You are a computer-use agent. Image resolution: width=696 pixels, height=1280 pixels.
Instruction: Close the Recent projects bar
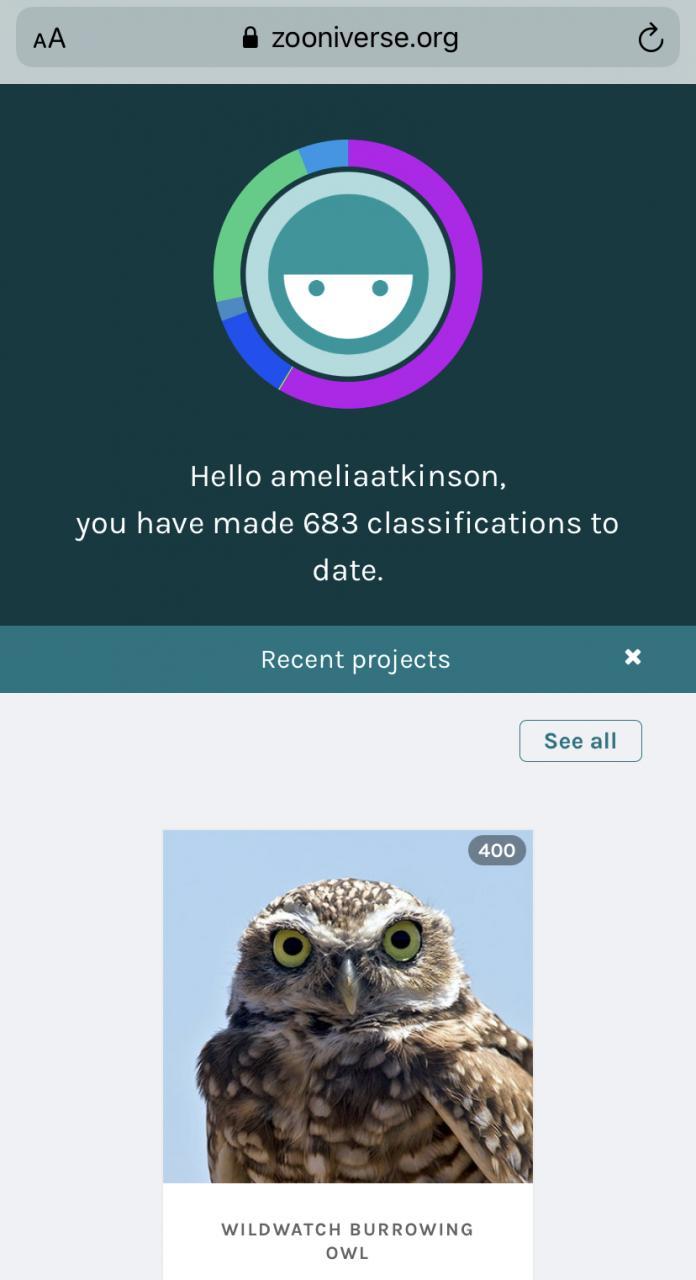coord(632,657)
